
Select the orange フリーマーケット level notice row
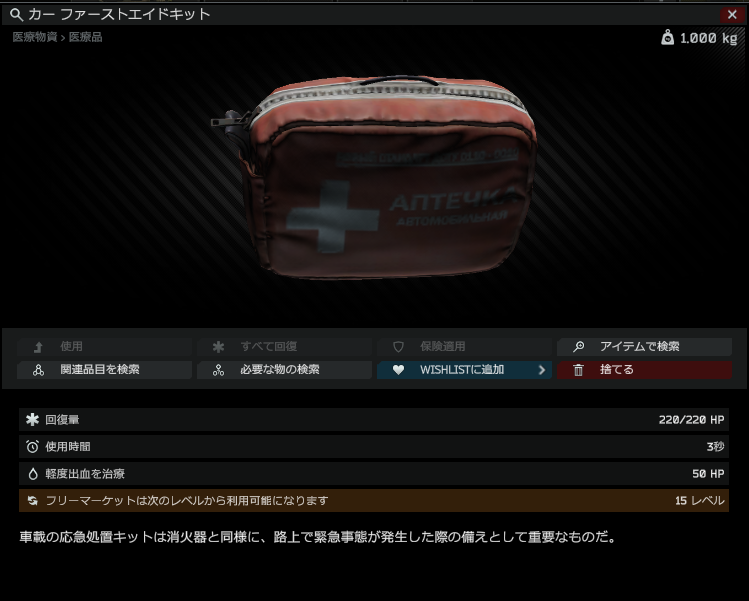point(373,500)
